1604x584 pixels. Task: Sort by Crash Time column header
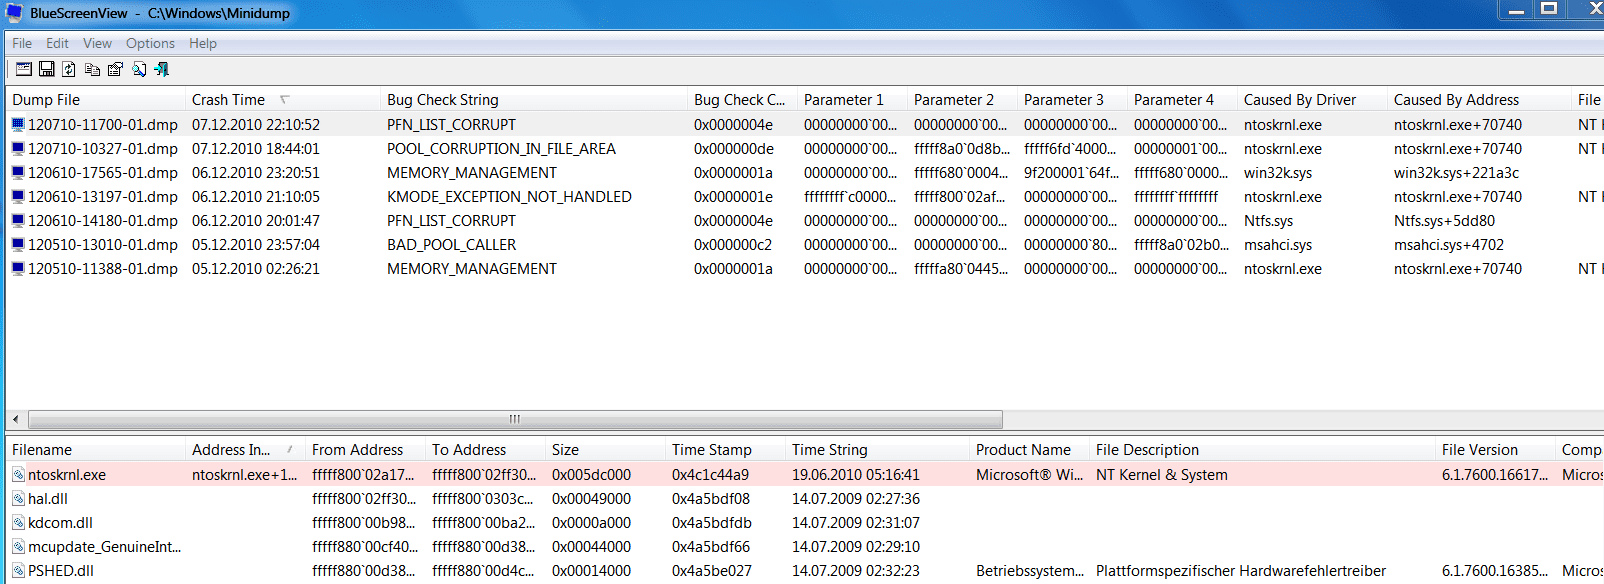283,100
